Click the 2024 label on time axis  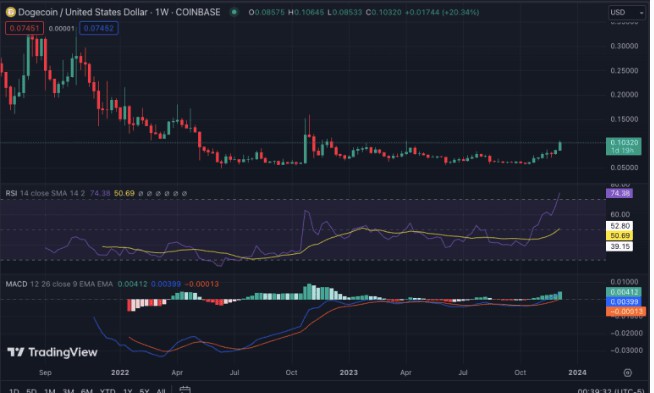click(x=577, y=373)
